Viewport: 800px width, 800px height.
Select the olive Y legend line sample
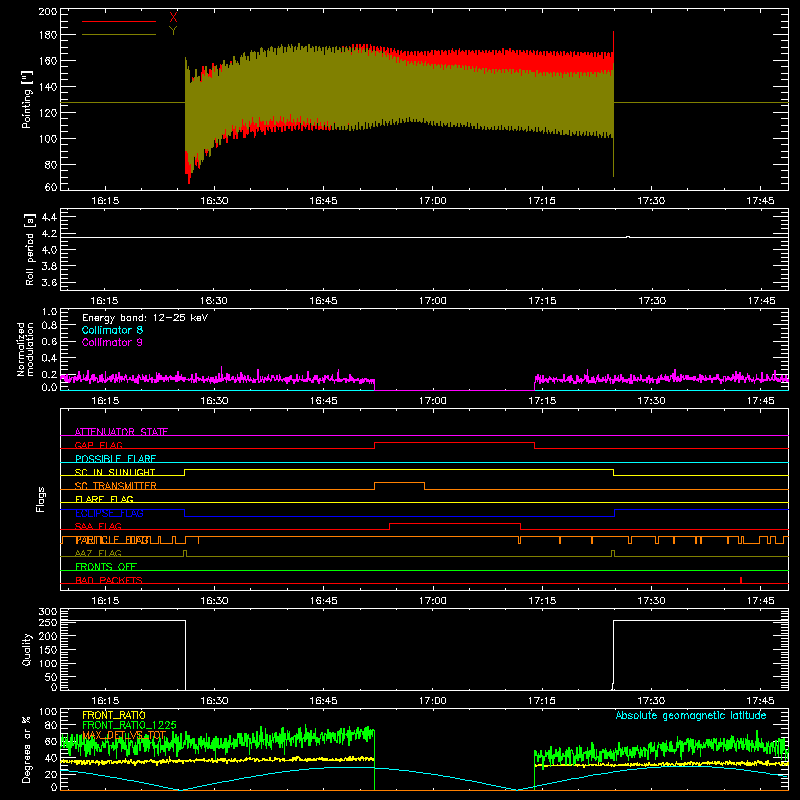[119, 35]
